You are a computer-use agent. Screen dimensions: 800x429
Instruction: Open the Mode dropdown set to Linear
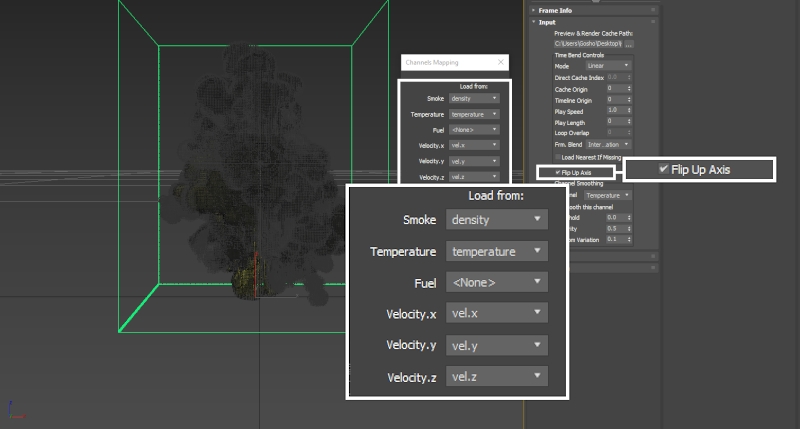(x=609, y=66)
